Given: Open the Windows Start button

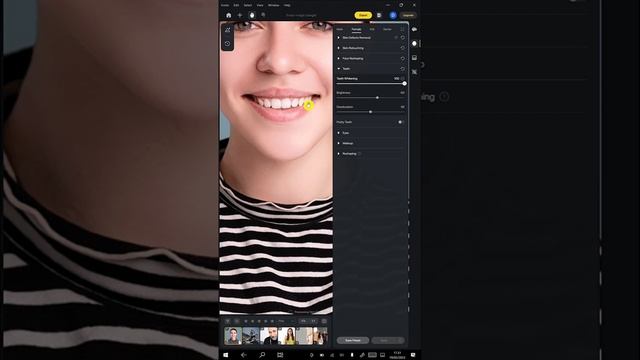Looking at the screenshot, I should coord(226,355).
